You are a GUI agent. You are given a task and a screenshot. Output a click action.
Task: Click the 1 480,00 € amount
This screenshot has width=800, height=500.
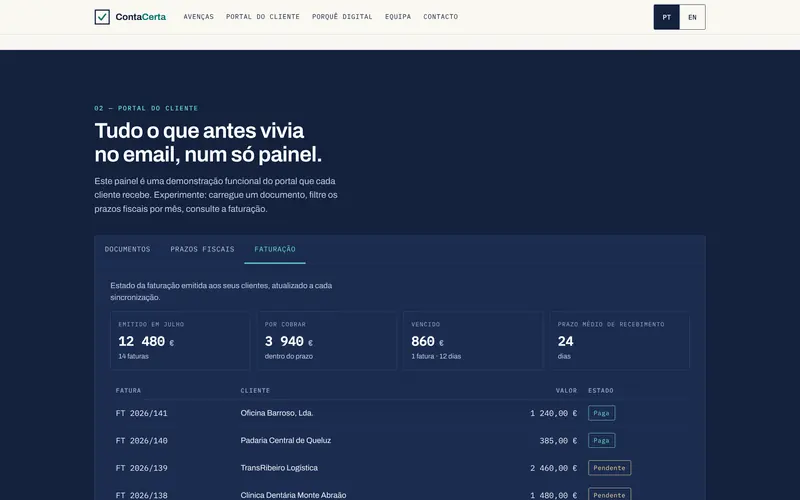pos(554,495)
